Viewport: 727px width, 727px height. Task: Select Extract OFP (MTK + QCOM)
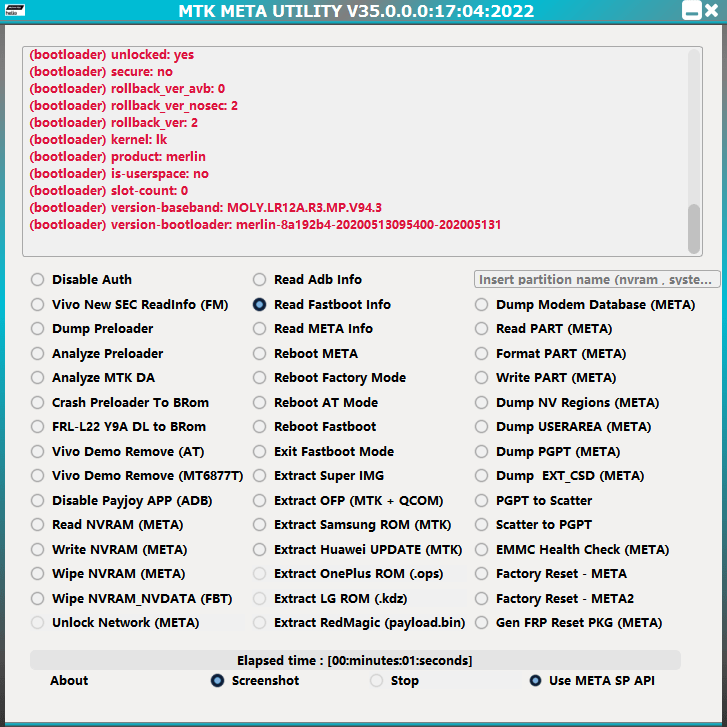click(x=260, y=501)
